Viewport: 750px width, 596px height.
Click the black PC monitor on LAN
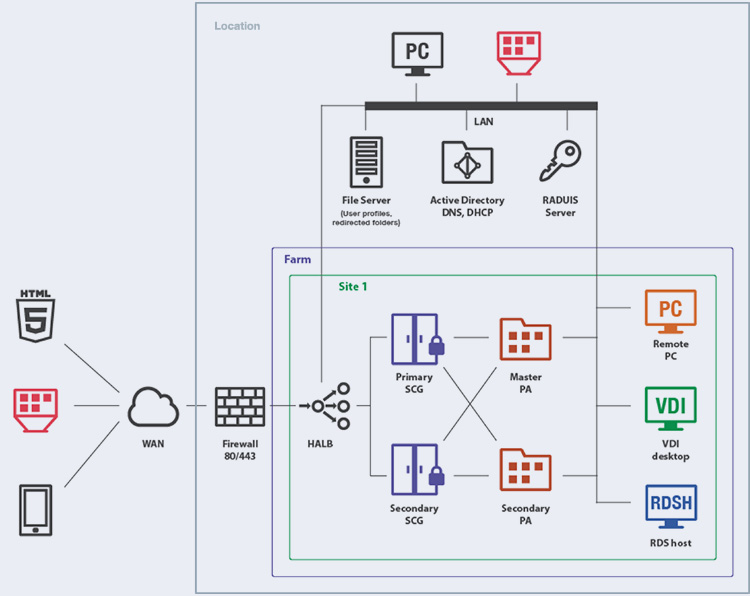pyautogui.click(x=417, y=54)
